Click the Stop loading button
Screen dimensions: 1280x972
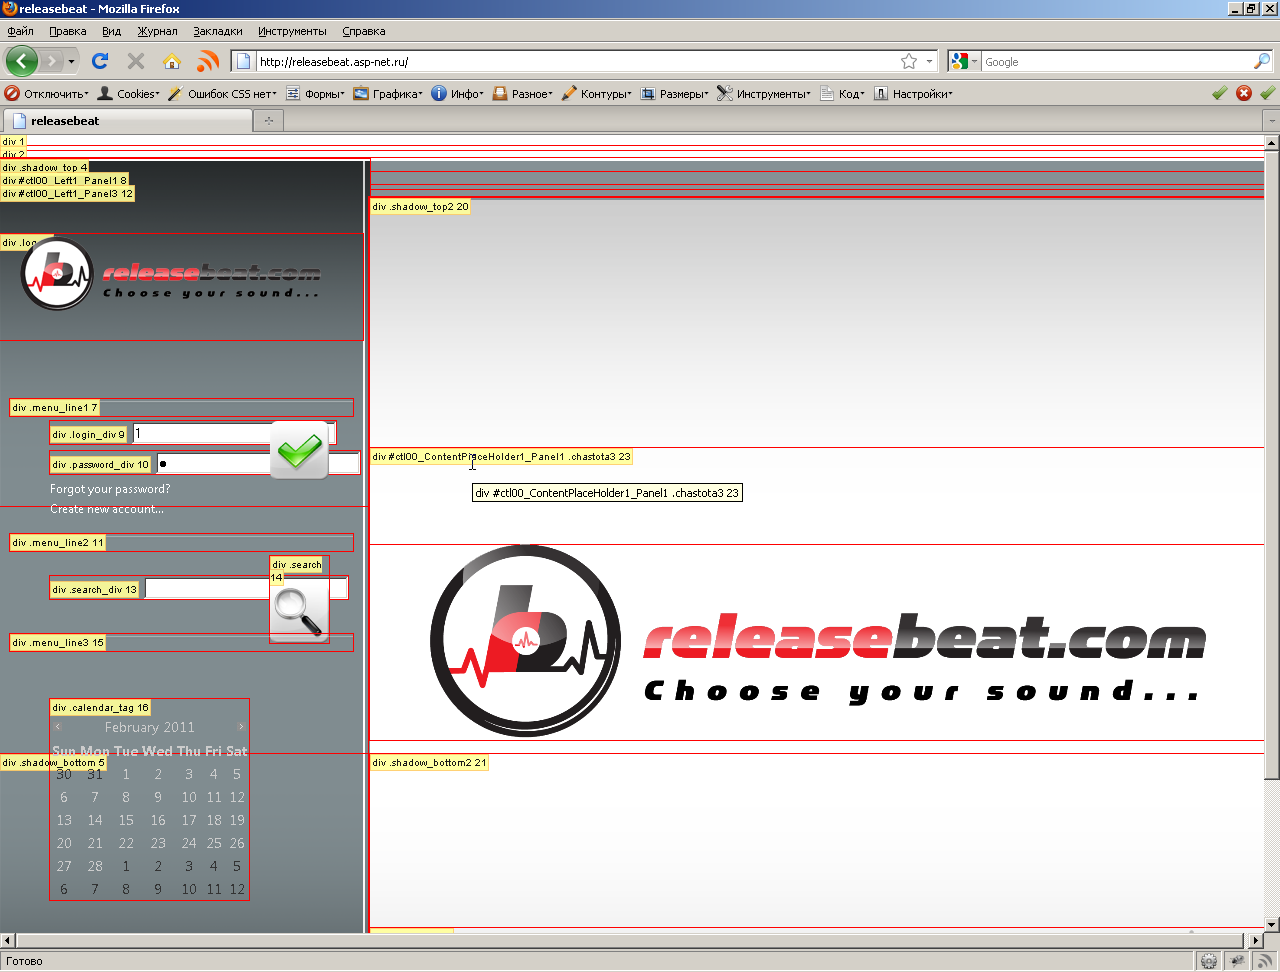136,61
